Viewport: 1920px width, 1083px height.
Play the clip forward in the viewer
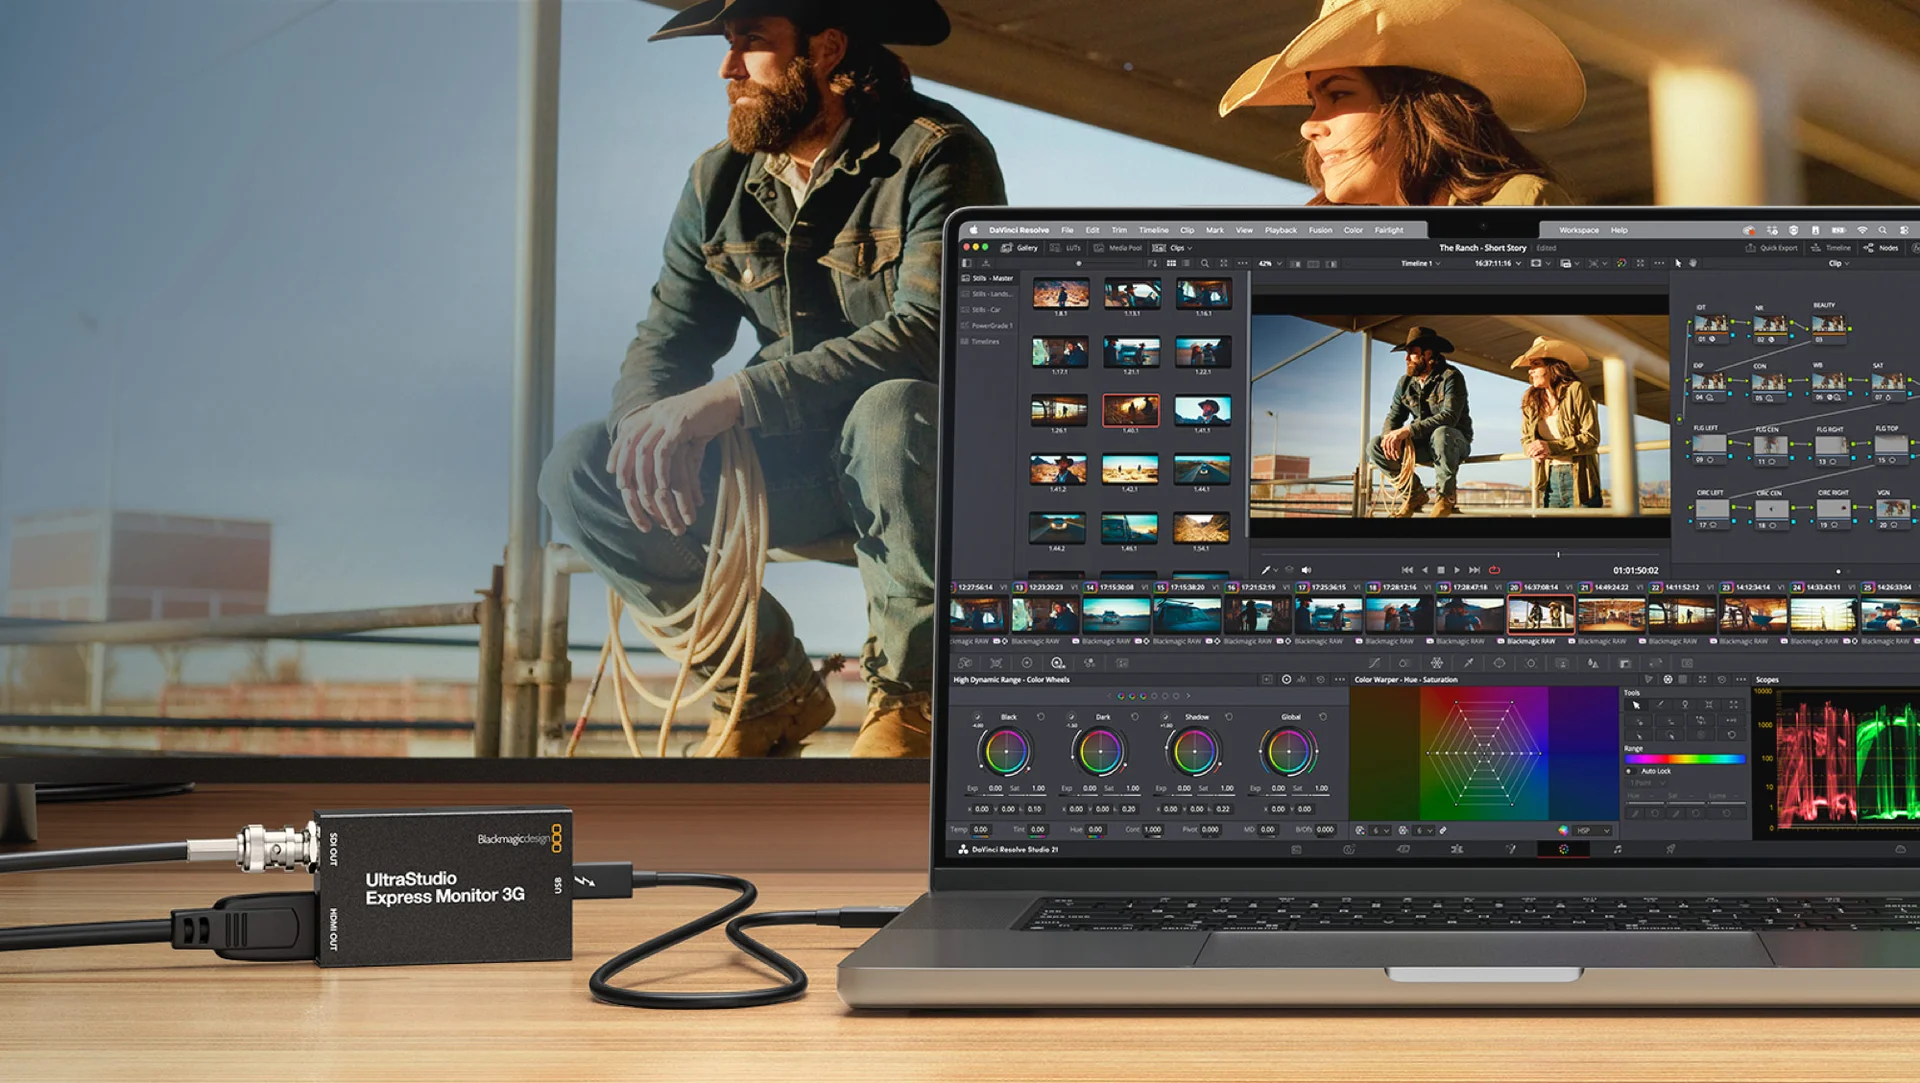pos(1457,570)
